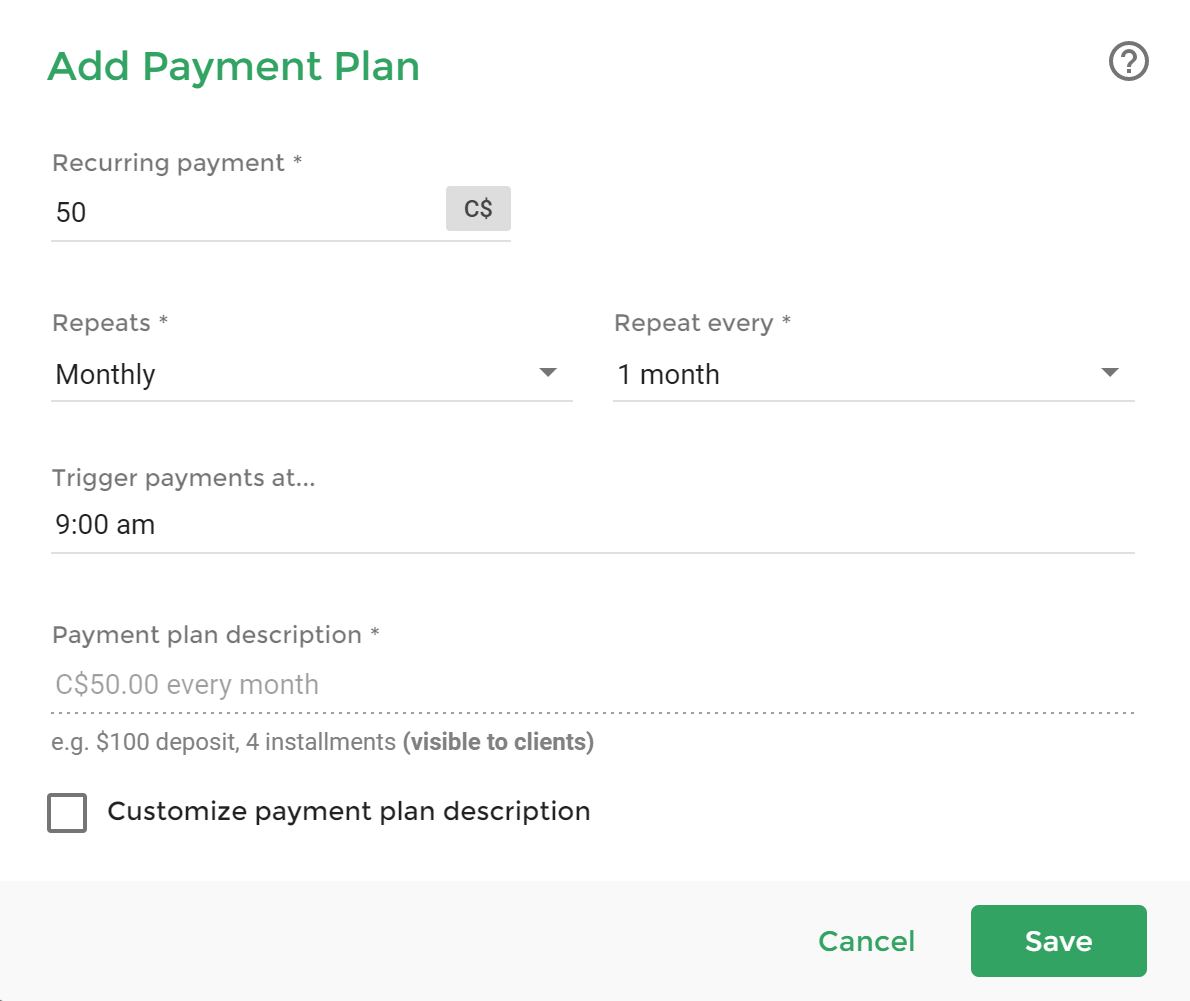Click the Payment plan description label
Image resolution: width=1190 pixels, height=1001 pixels.
click(215, 635)
